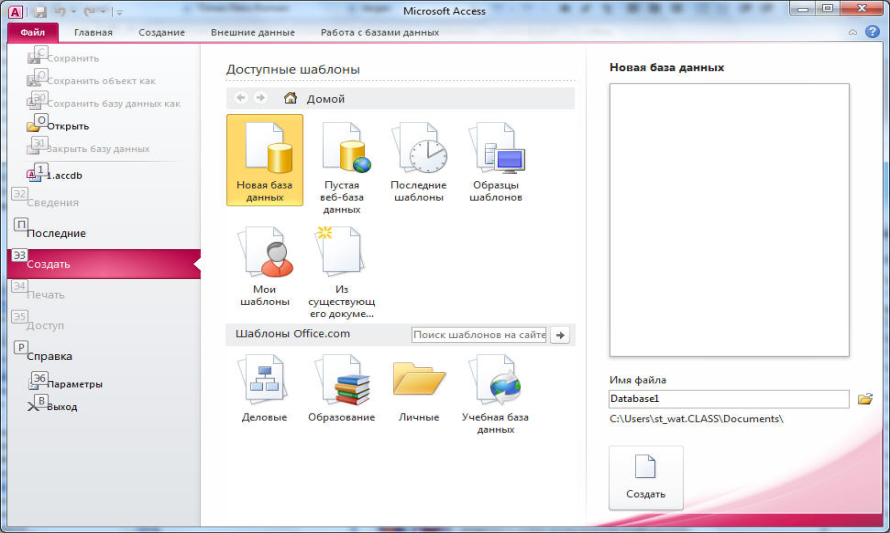Choose Пустая веб-база данных template

[x=342, y=167]
